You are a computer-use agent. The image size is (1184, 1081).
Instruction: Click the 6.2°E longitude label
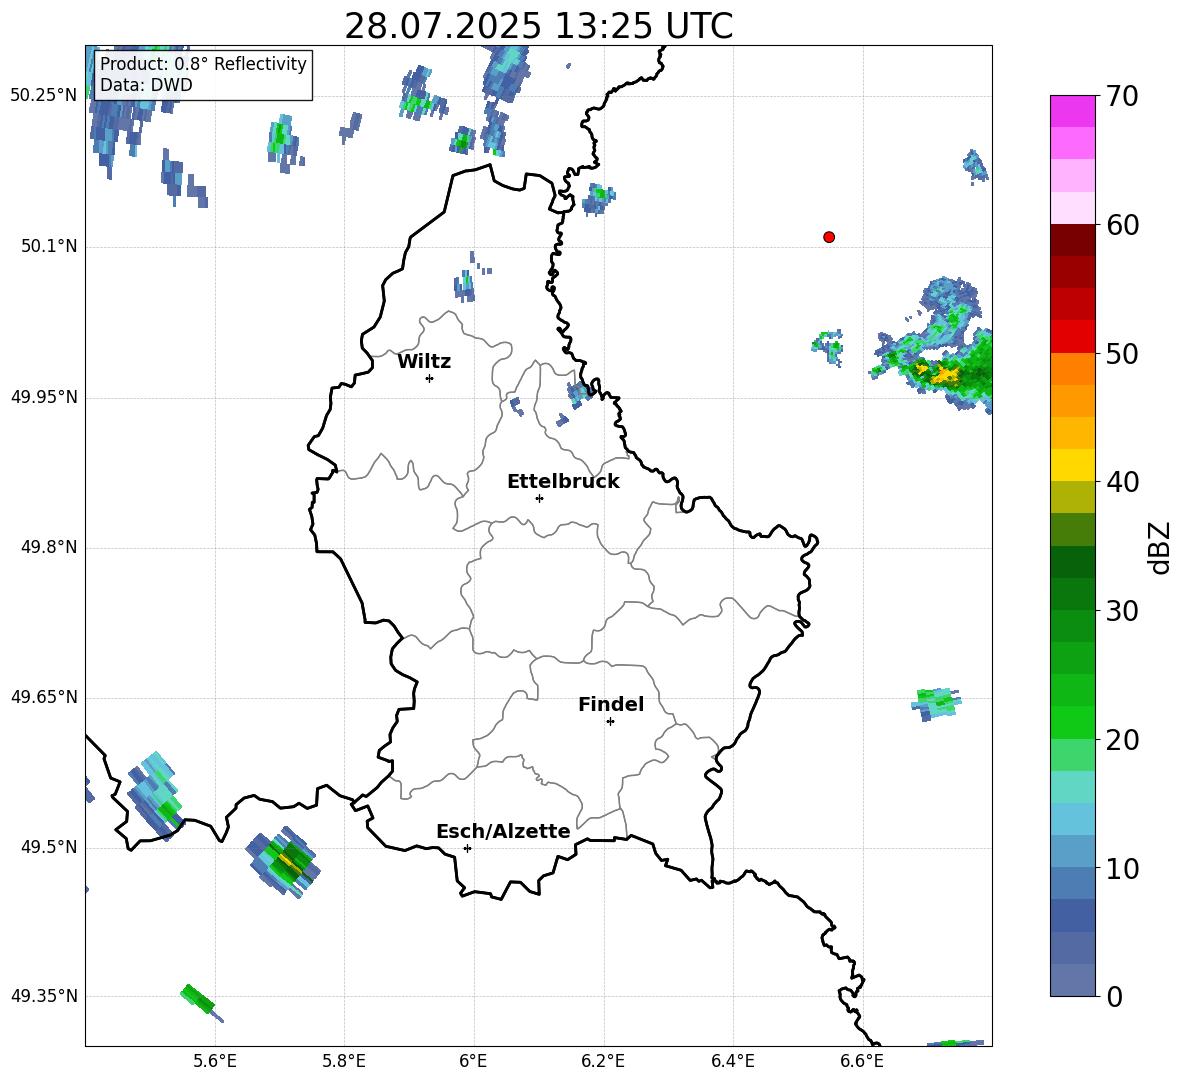[x=603, y=1061]
